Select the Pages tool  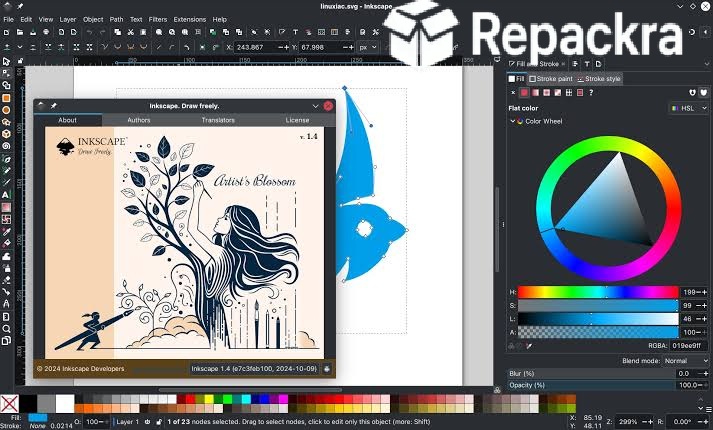6,341
